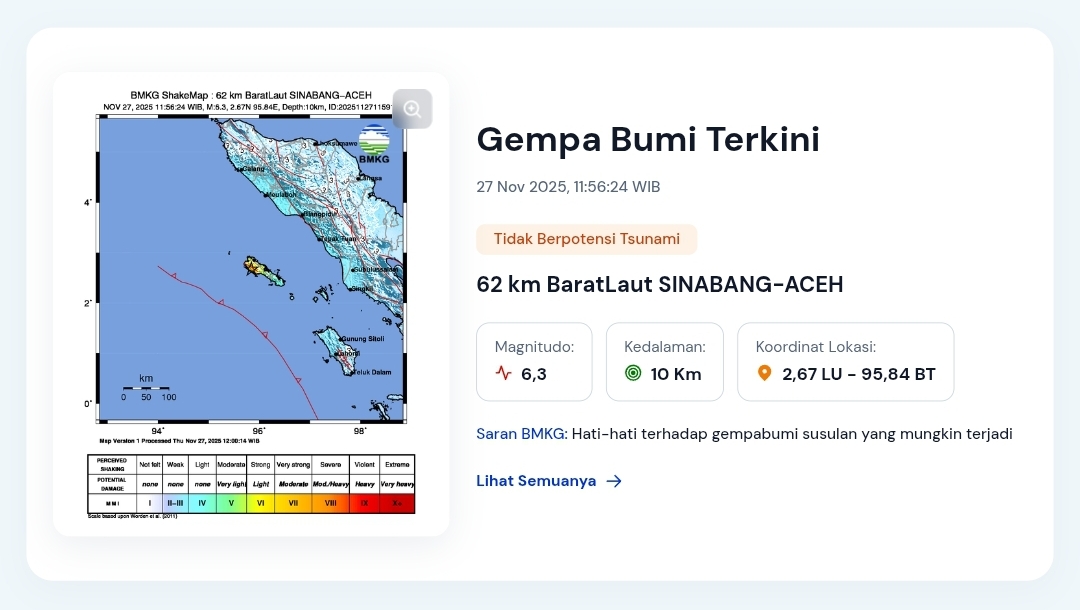Open the Lihat Semuanya link
Screen dimensions: 1080x610
(537, 481)
